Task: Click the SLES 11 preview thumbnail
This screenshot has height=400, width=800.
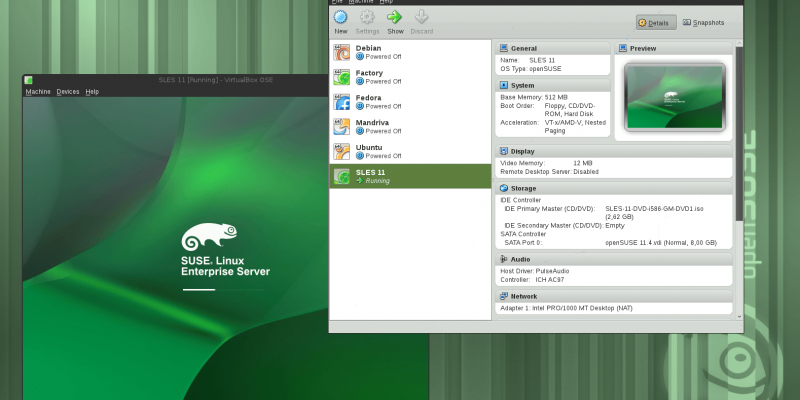Action: [674, 97]
